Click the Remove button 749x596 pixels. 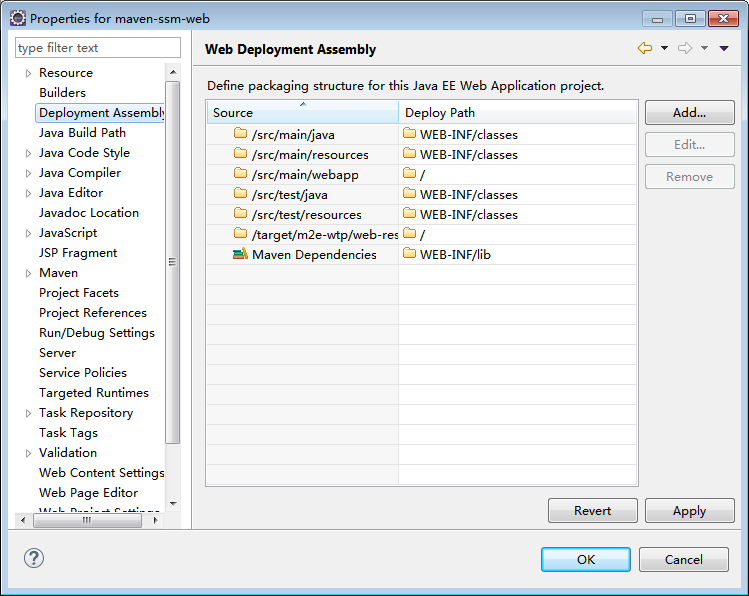(689, 177)
